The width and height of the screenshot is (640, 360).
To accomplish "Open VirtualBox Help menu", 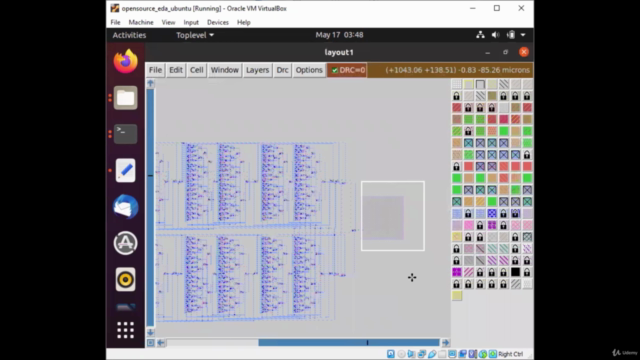I will pos(244,22).
